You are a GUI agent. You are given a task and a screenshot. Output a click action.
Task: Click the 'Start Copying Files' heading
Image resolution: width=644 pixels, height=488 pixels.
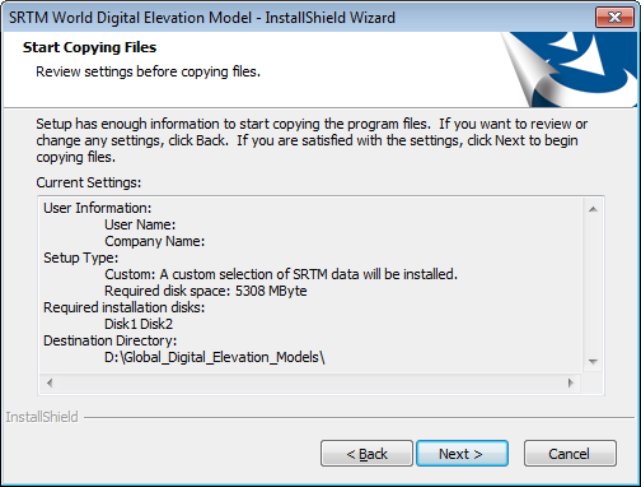tap(89, 47)
